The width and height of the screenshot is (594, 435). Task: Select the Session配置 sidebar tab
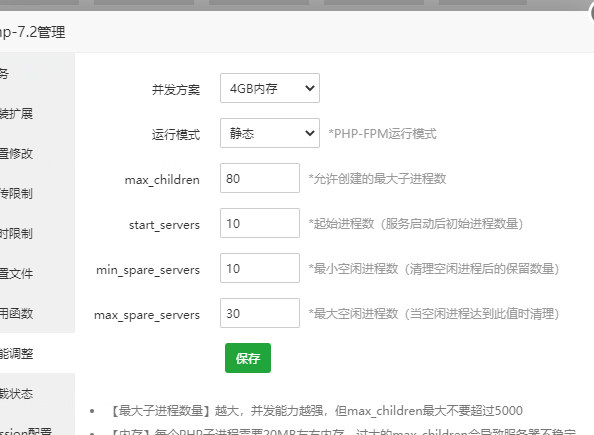point(37,427)
